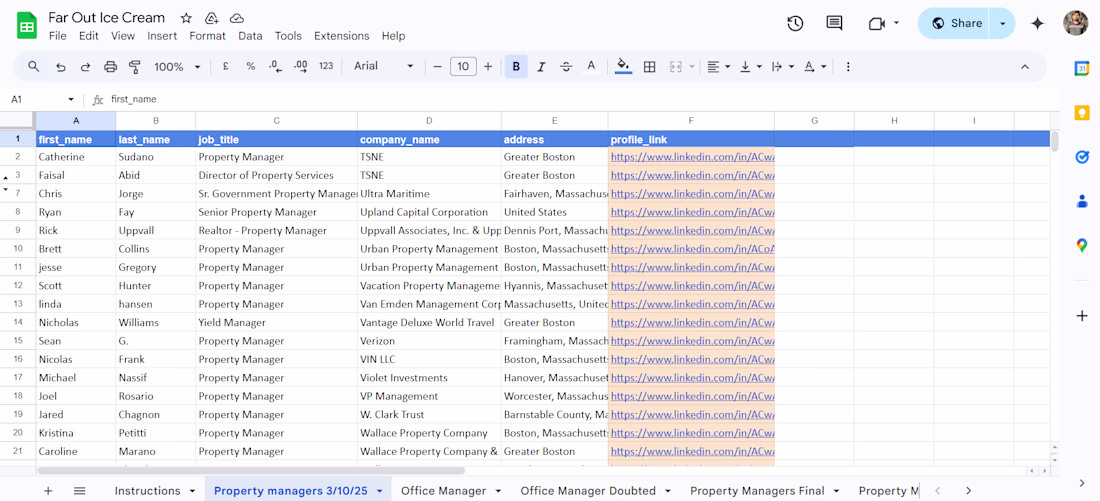Viewport: 1100px width, 501px height.
Task: Open the Arial font dropdown
Action: (384, 66)
